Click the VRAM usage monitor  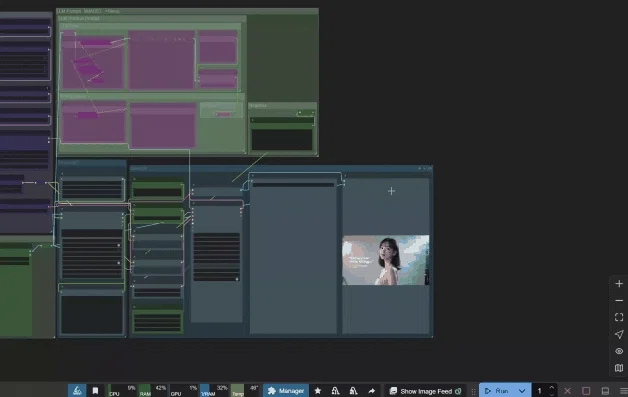pos(214,391)
